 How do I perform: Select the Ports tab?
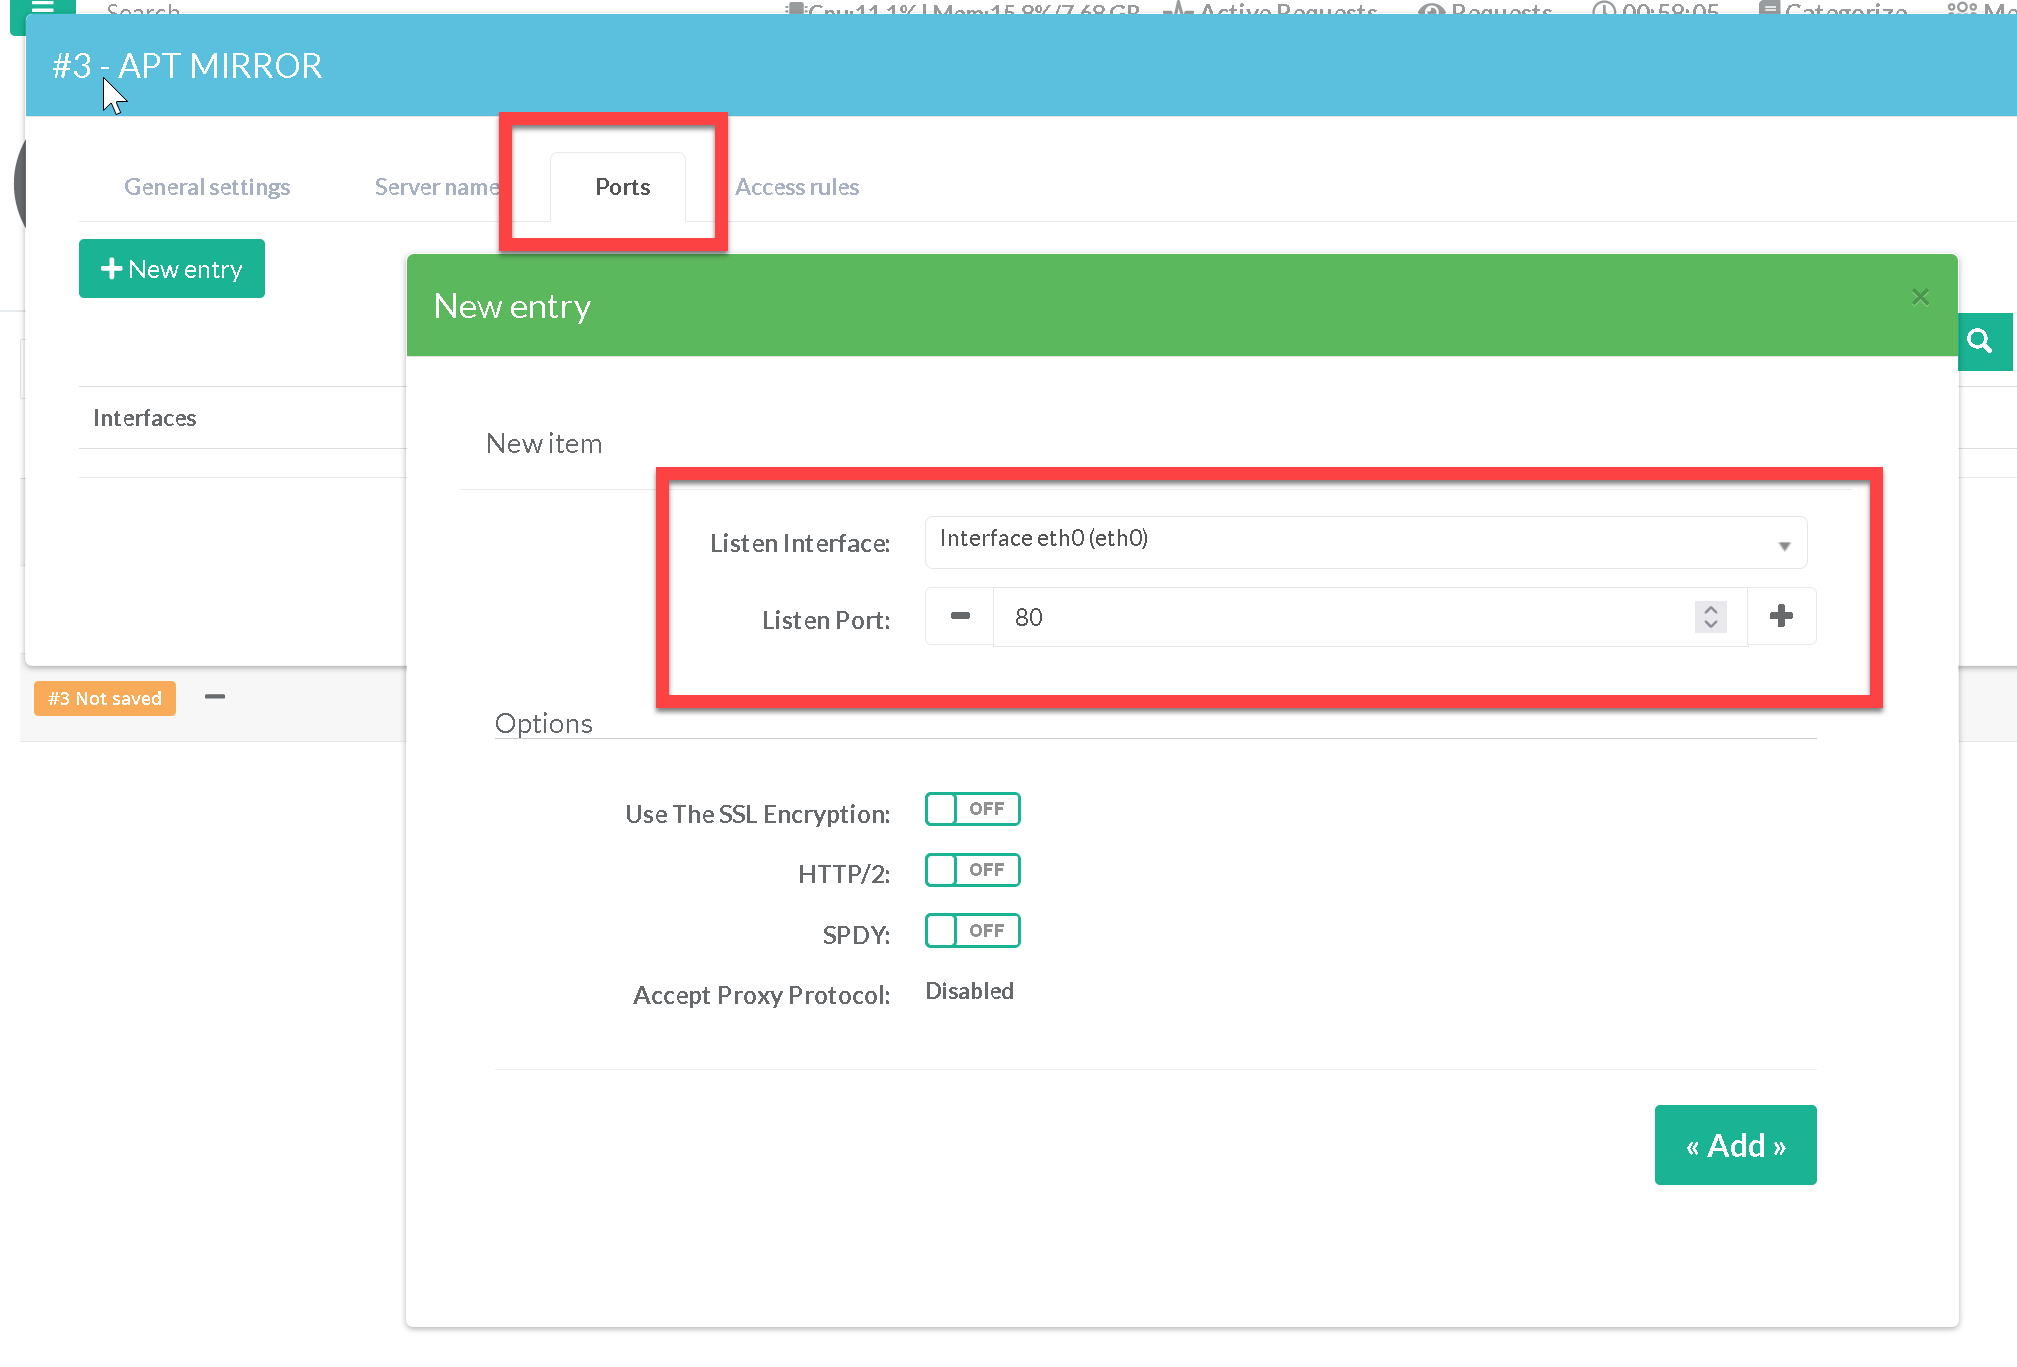pyautogui.click(x=622, y=187)
